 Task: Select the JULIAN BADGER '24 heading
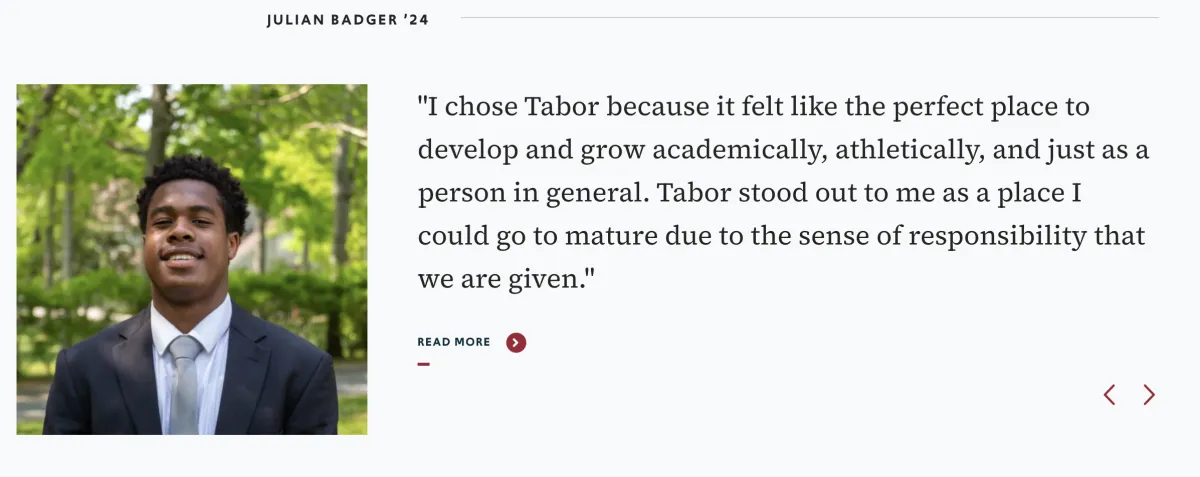tap(348, 20)
